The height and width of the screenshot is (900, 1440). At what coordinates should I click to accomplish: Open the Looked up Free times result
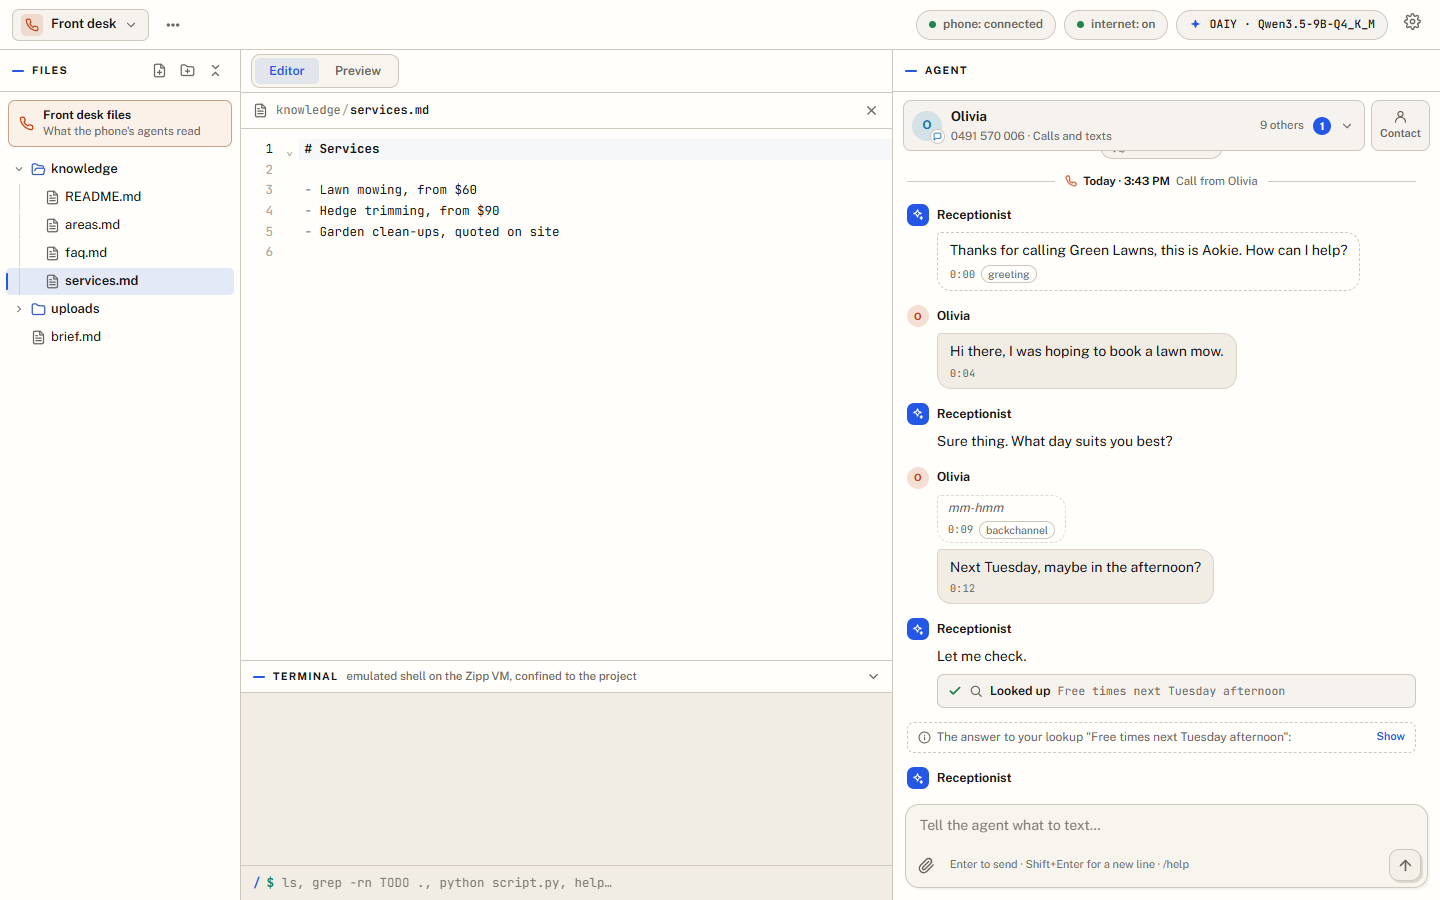point(1176,691)
